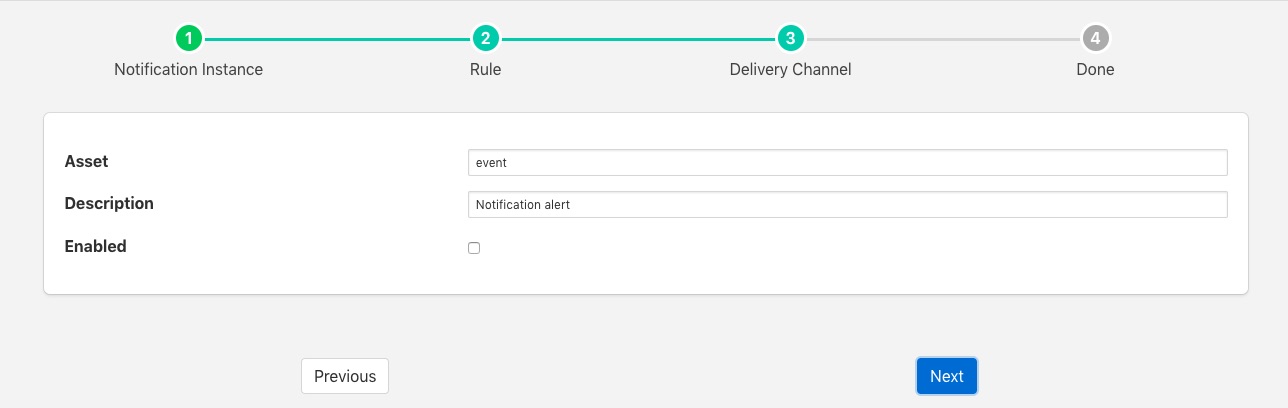The height and width of the screenshot is (408, 1288).
Task: Click the blue Next button
Action: [x=946, y=376]
